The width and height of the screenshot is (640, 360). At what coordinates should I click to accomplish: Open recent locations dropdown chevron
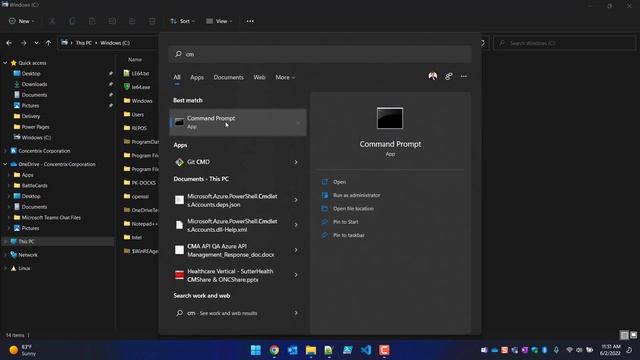[36, 43]
